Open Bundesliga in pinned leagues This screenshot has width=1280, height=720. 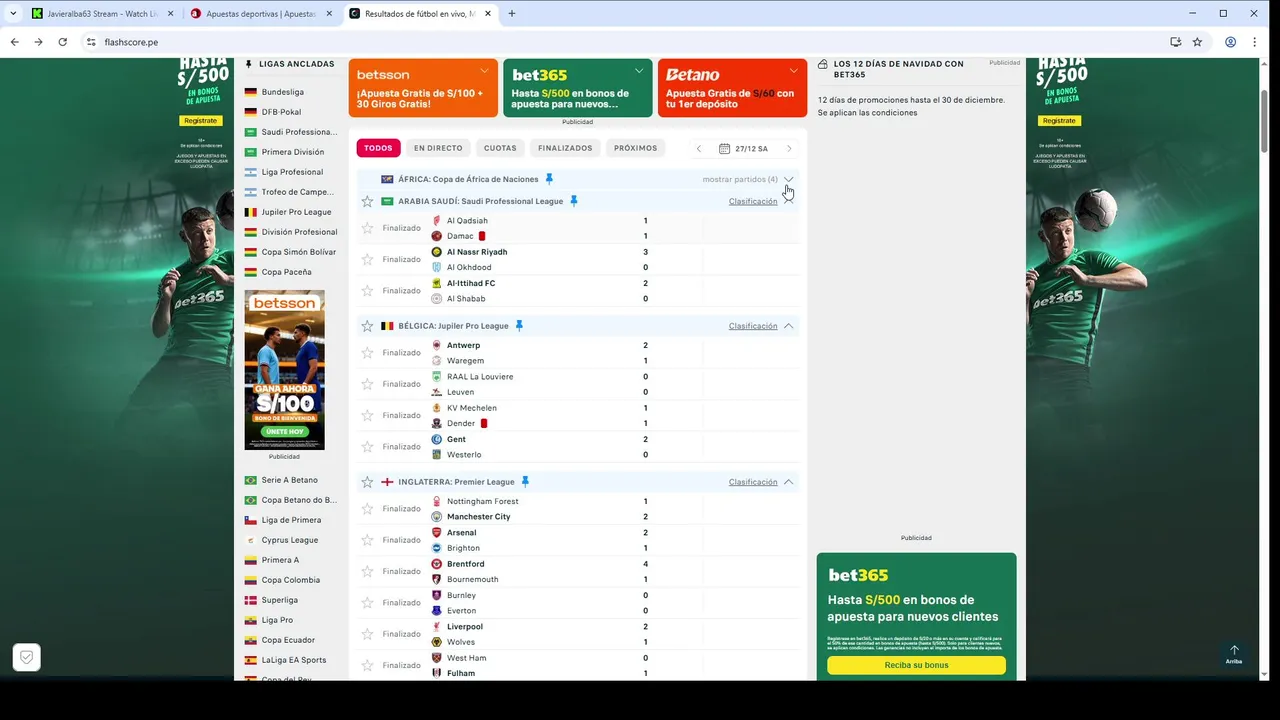click(283, 92)
